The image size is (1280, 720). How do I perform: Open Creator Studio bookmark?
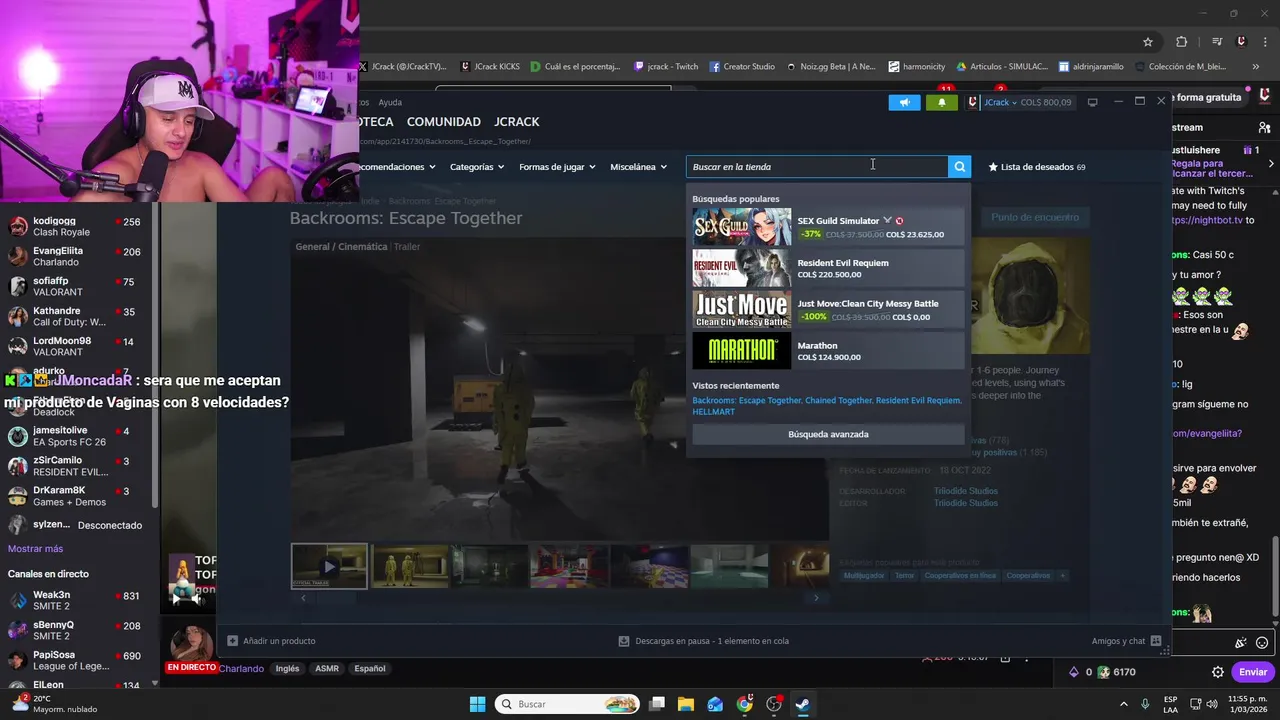[x=742, y=67]
